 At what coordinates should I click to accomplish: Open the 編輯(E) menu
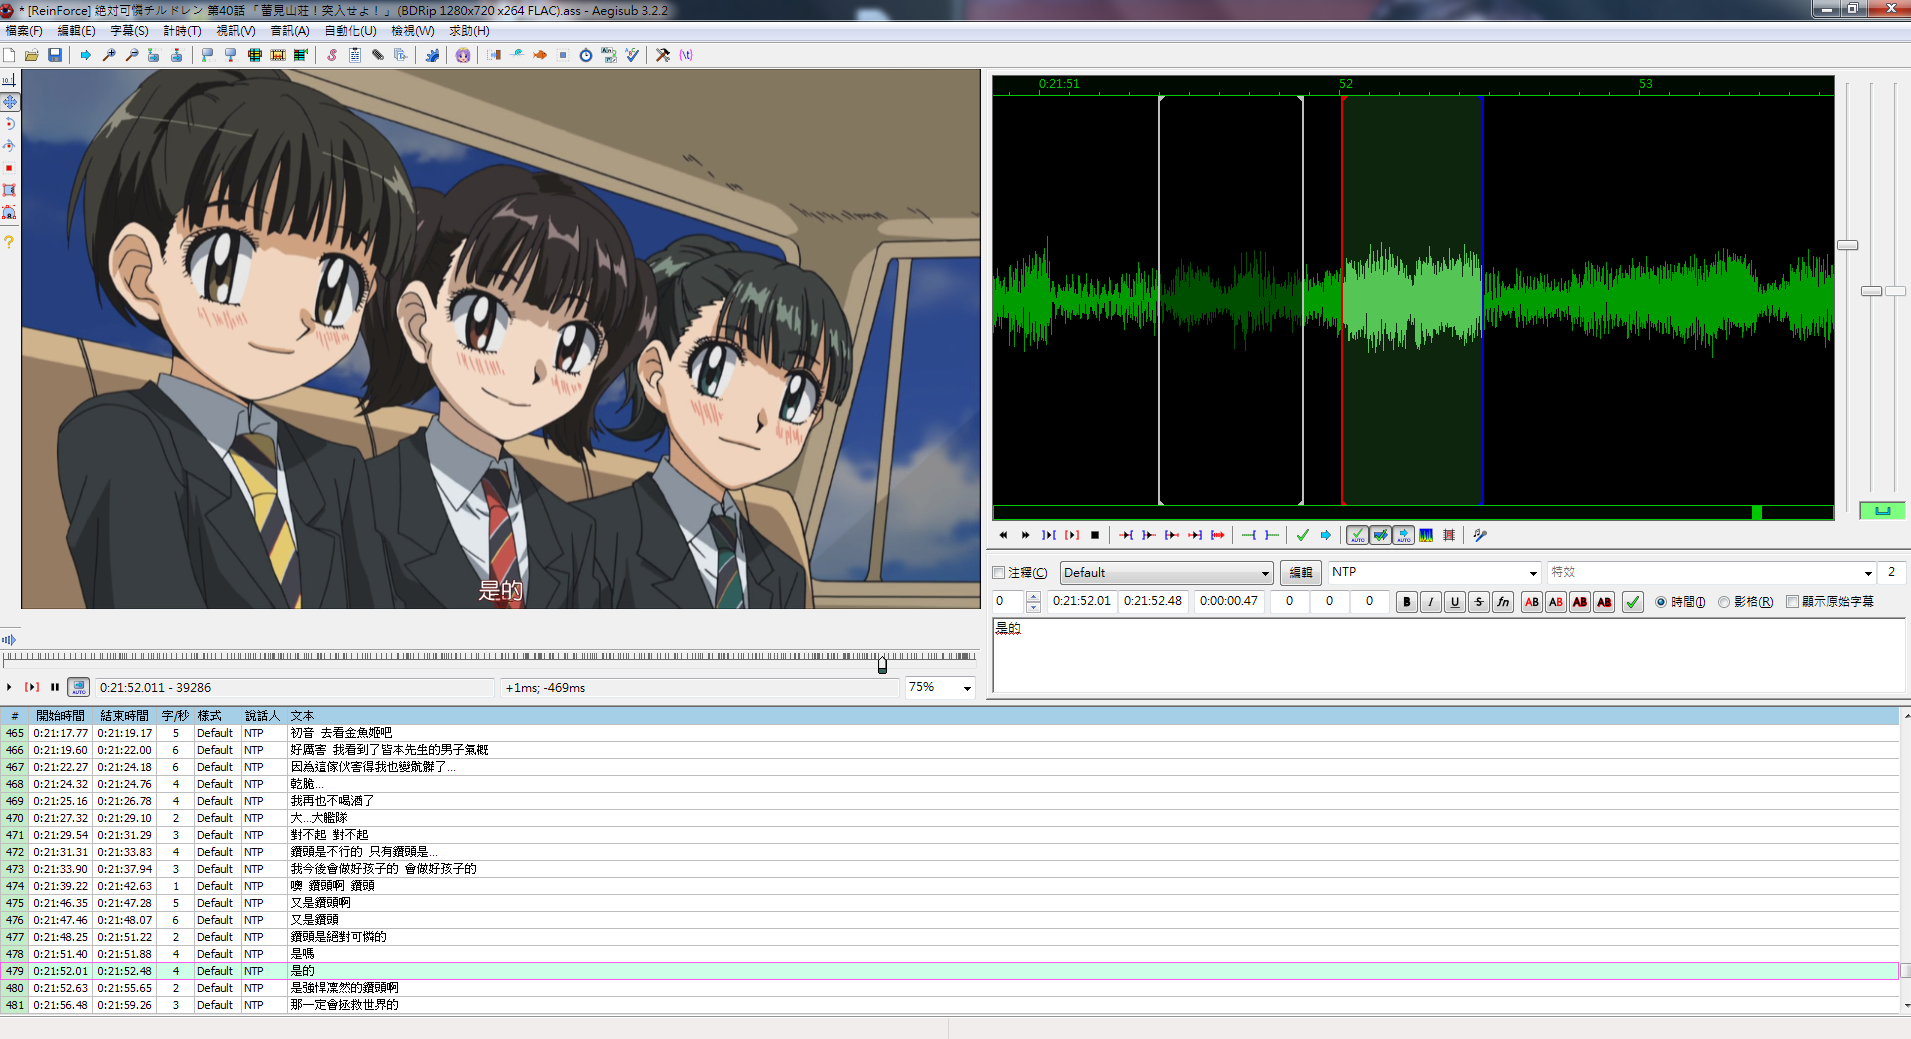tap(76, 31)
